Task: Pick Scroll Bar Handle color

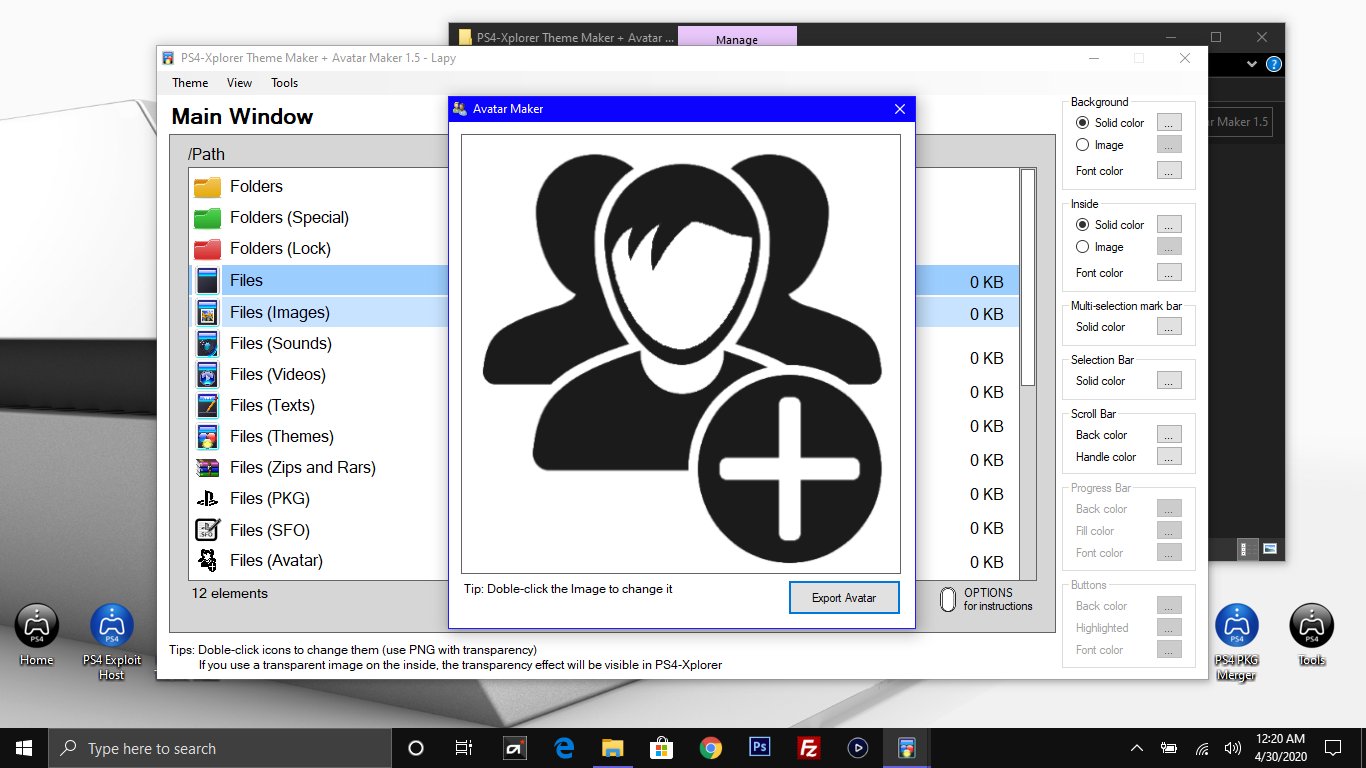Action: 1169,457
